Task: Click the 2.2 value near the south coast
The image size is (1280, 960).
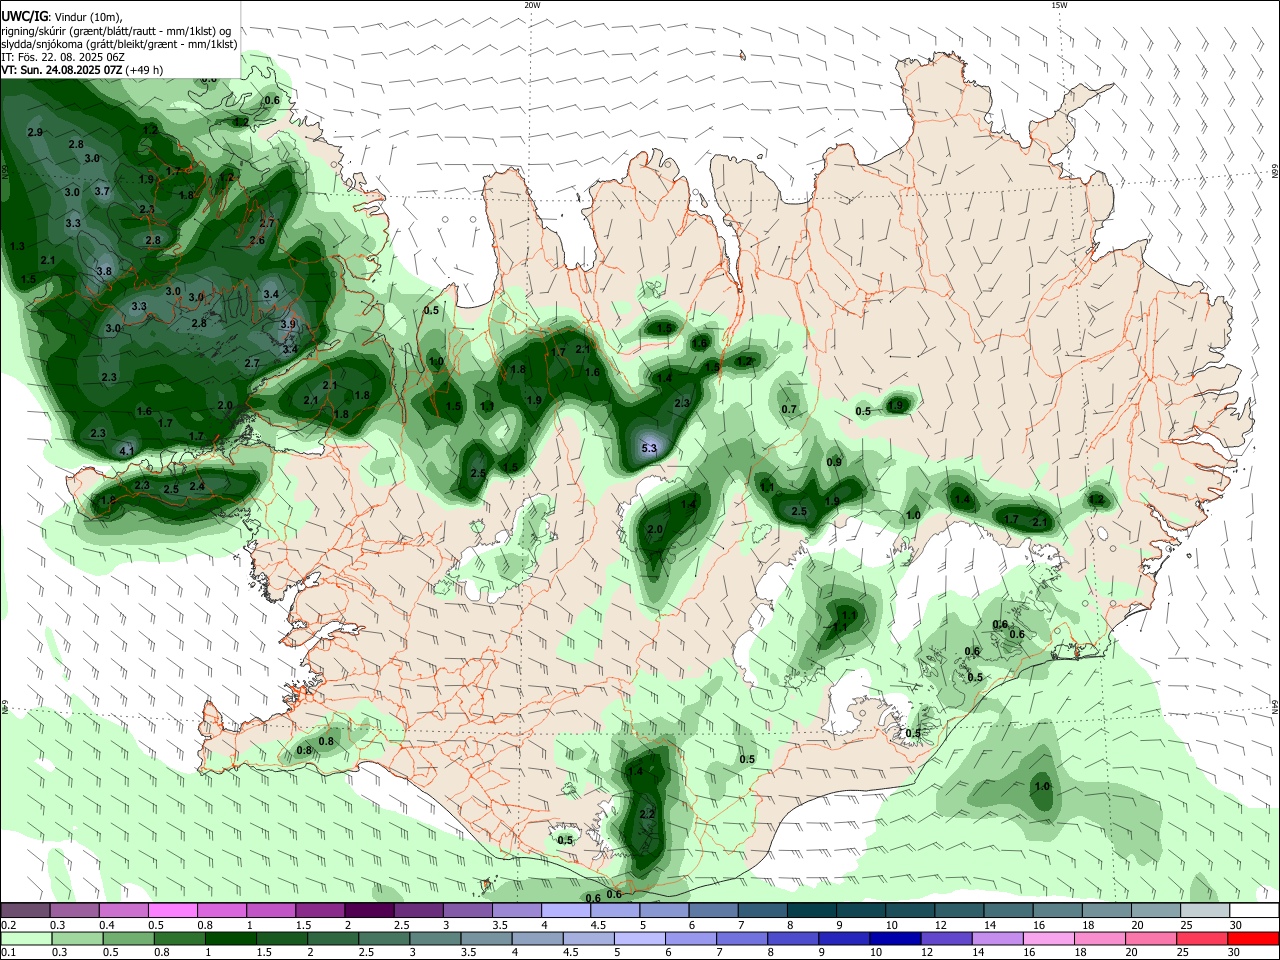Action: [x=647, y=814]
